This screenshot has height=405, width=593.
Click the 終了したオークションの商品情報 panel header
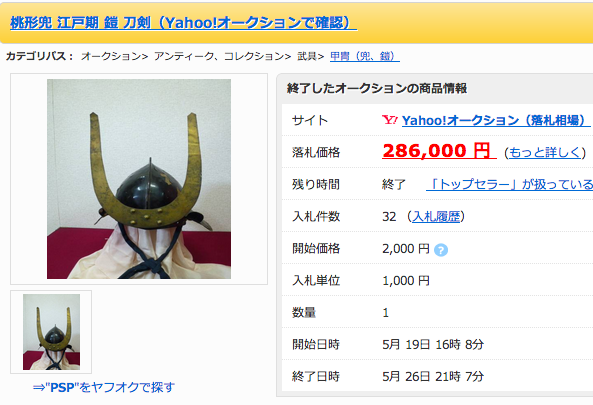(377, 88)
